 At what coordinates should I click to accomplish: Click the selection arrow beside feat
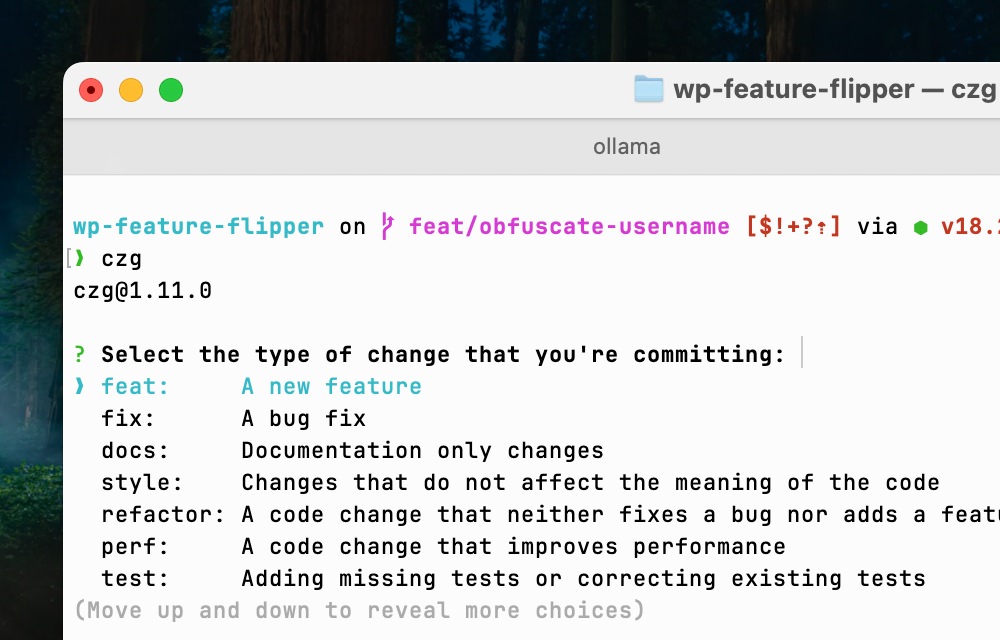80,387
